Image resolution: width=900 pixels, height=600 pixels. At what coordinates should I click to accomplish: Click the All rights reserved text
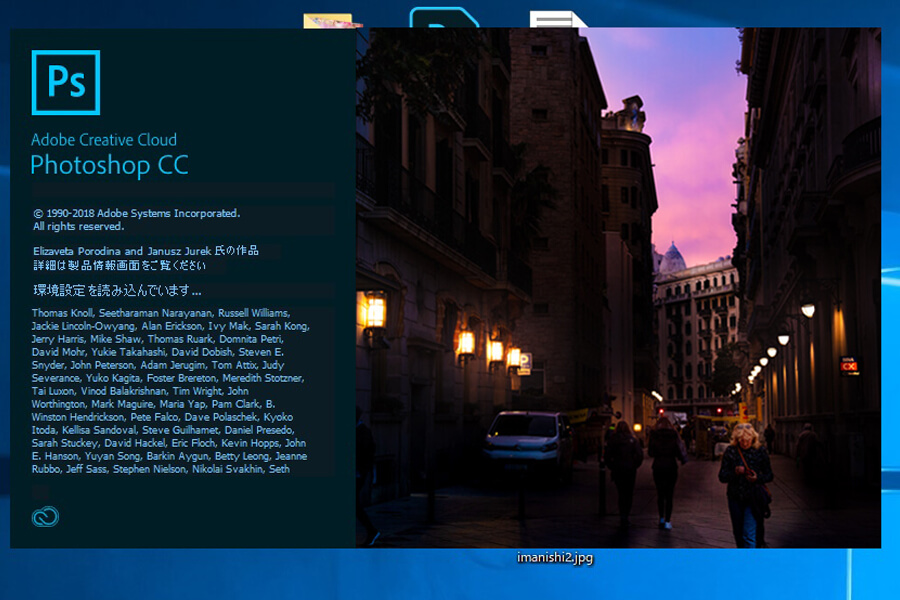click(x=78, y=227)
